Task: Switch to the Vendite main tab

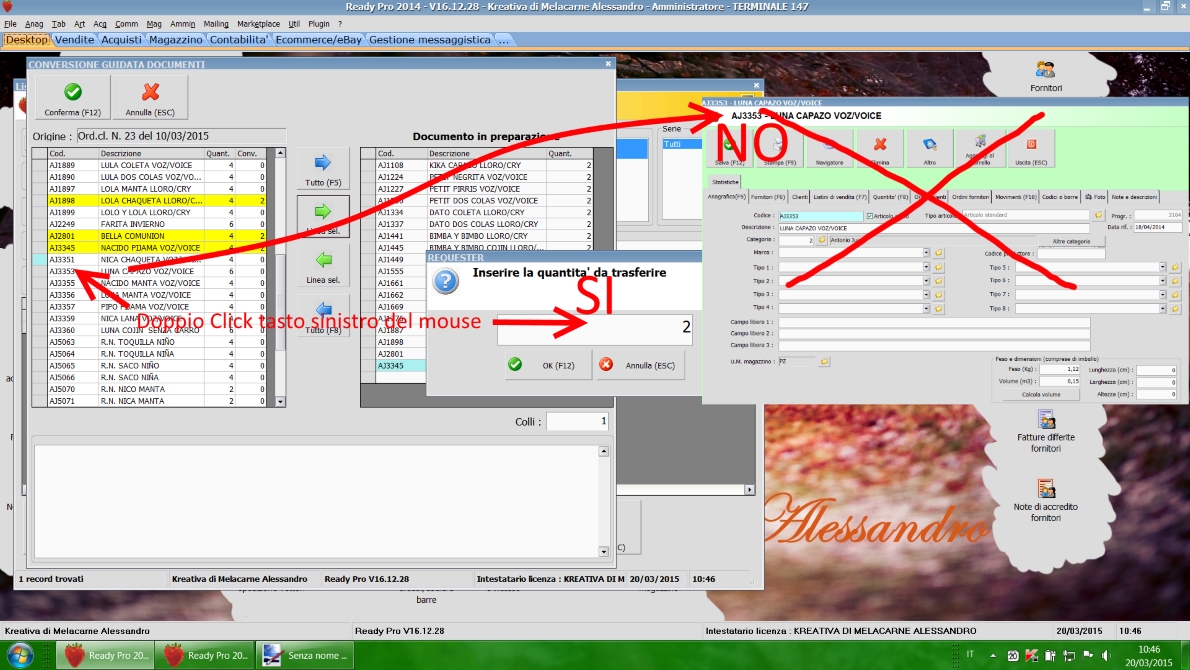Action: 74,39
